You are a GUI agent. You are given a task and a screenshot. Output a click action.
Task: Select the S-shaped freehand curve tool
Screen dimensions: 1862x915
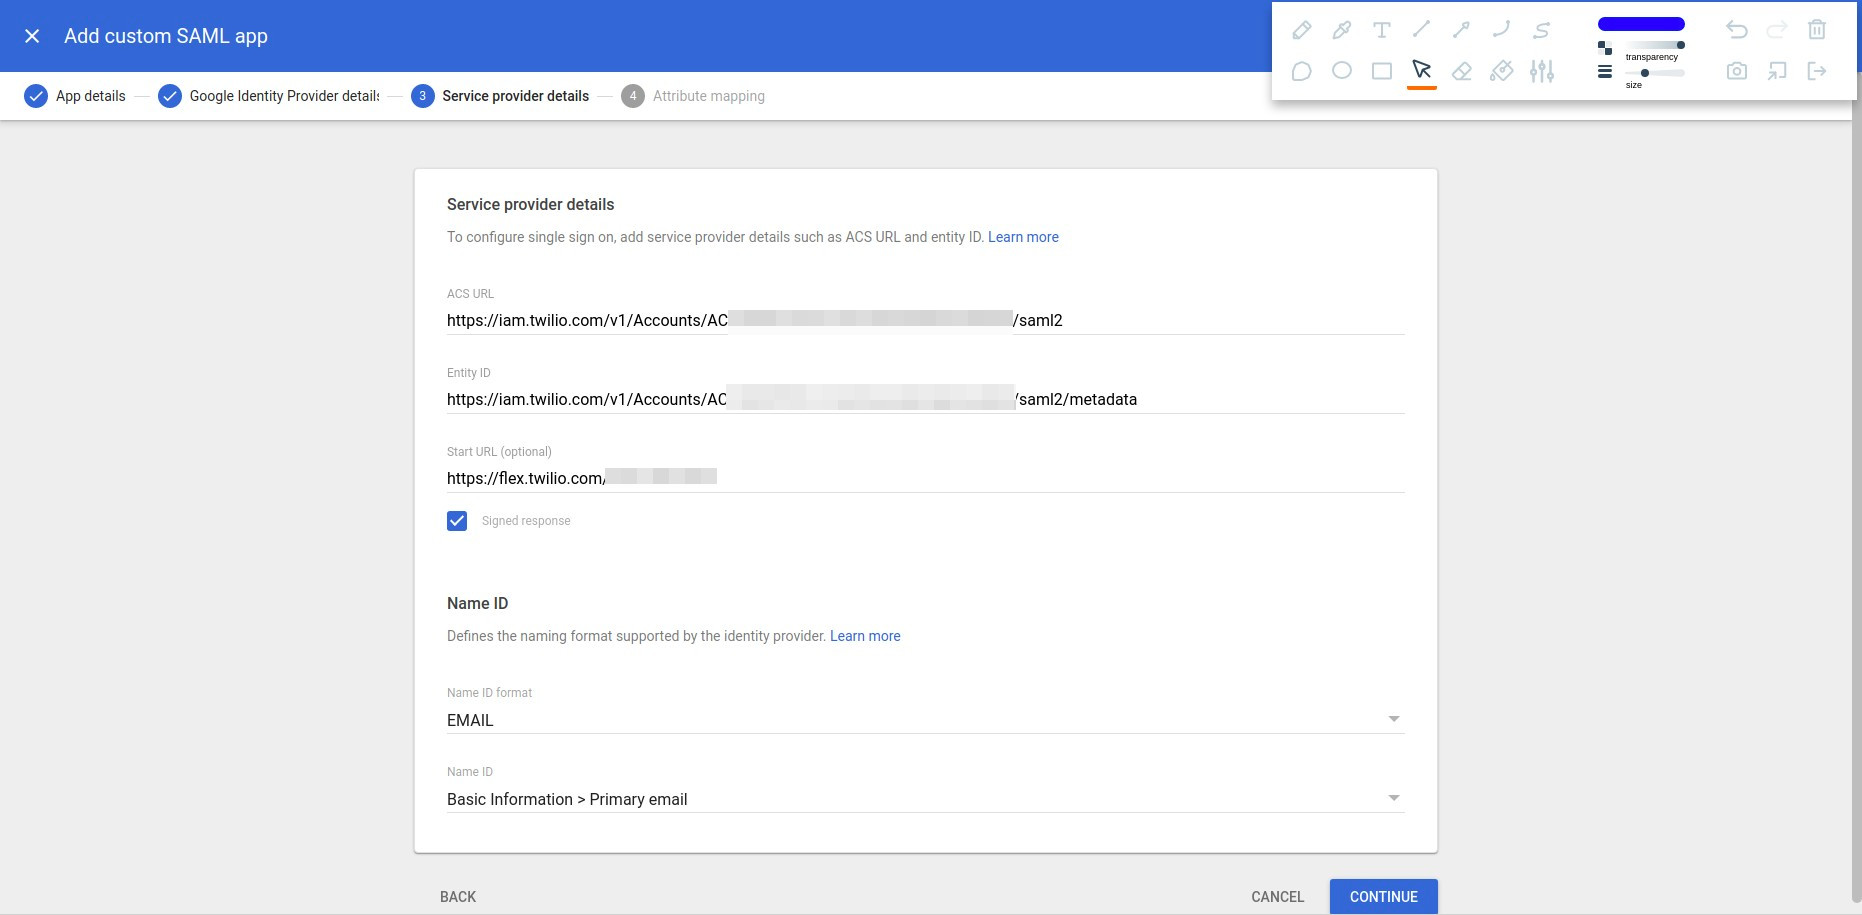coord(1541,30)
